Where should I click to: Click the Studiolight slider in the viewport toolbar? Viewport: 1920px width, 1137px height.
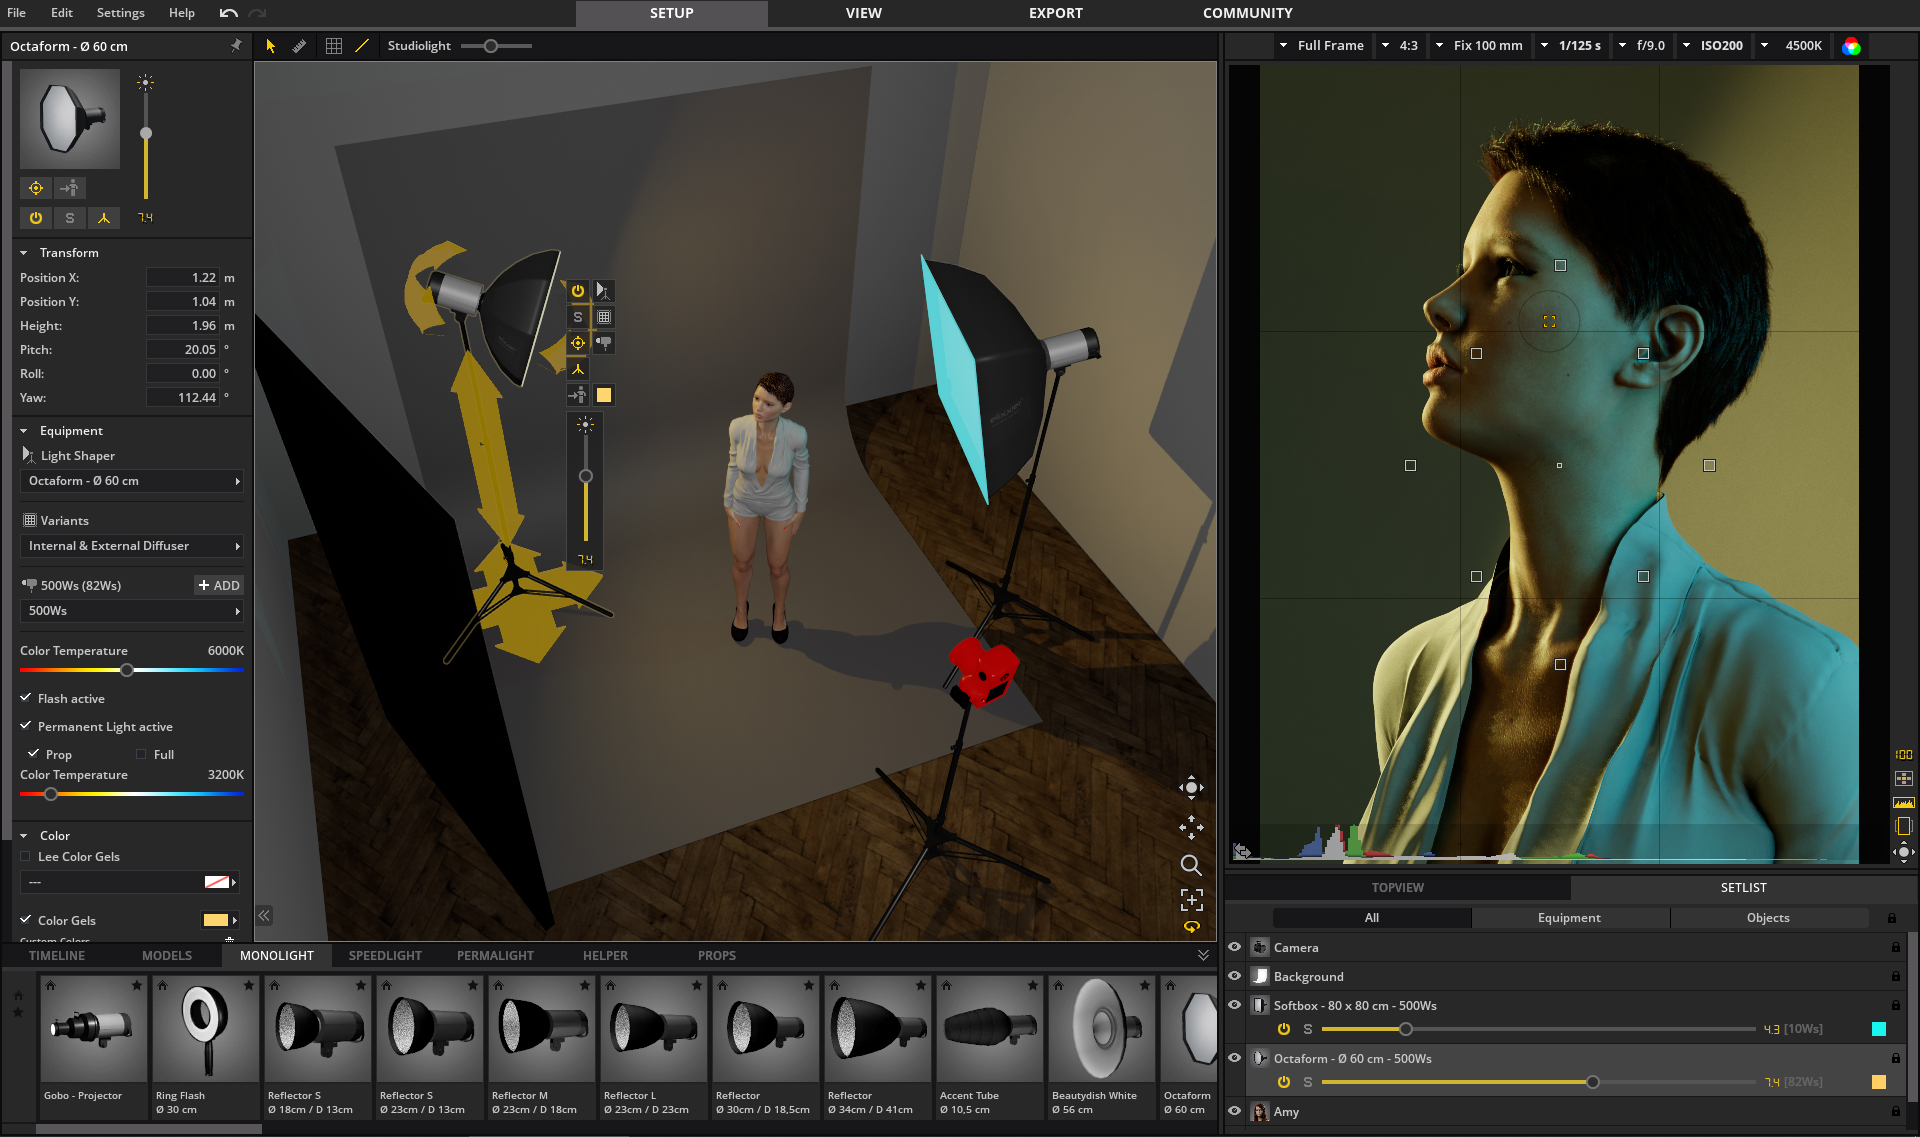coord(496,46)
